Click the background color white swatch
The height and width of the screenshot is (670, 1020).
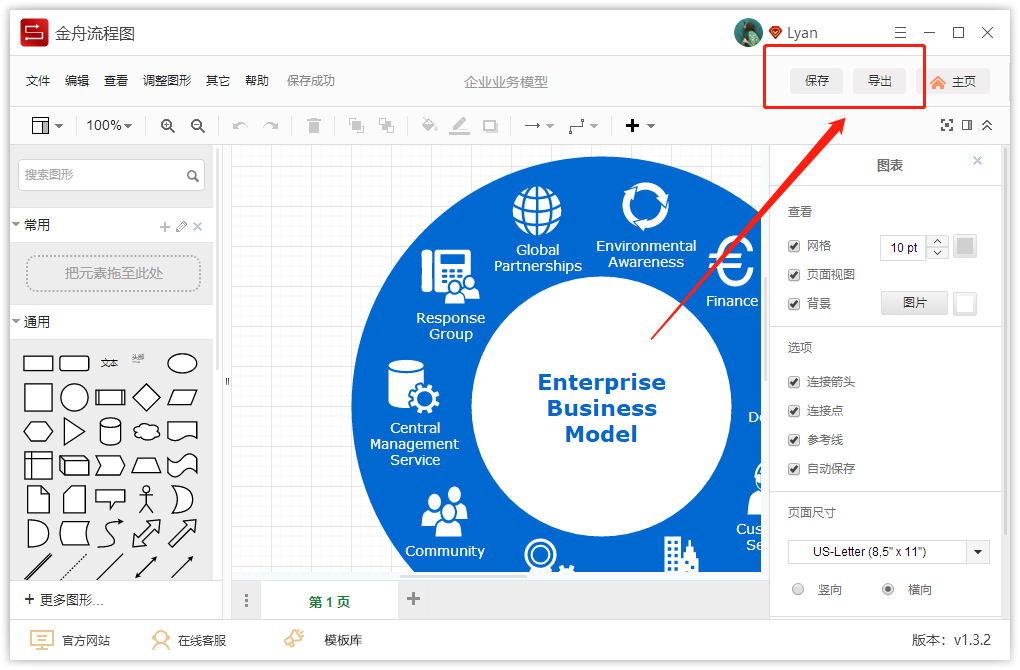click(965, 304)
